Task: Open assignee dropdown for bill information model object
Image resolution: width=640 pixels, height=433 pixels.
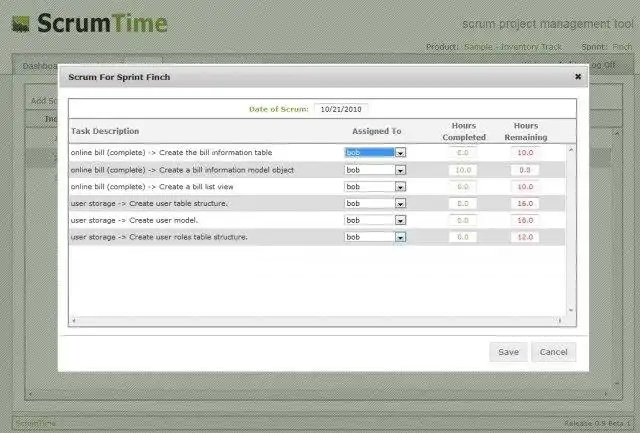Action: (x=400, y=170)
